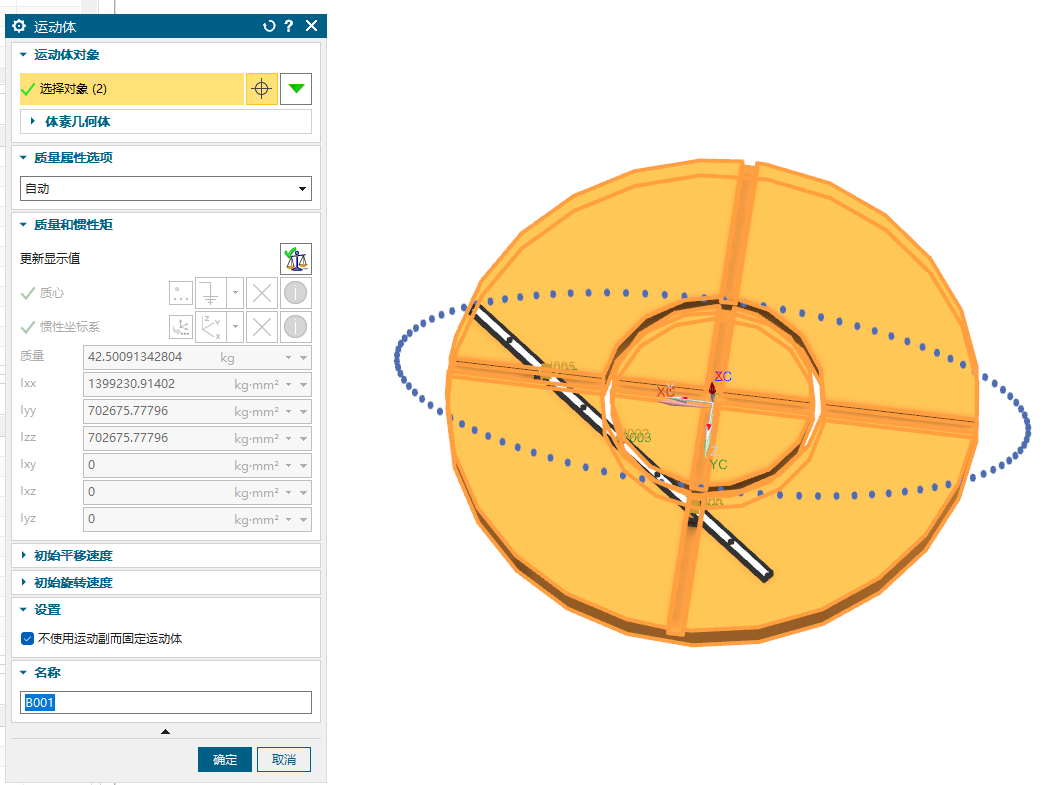Toggle the fix body without joint checkbox
1060x785 pixels.
tap(28, 638)
